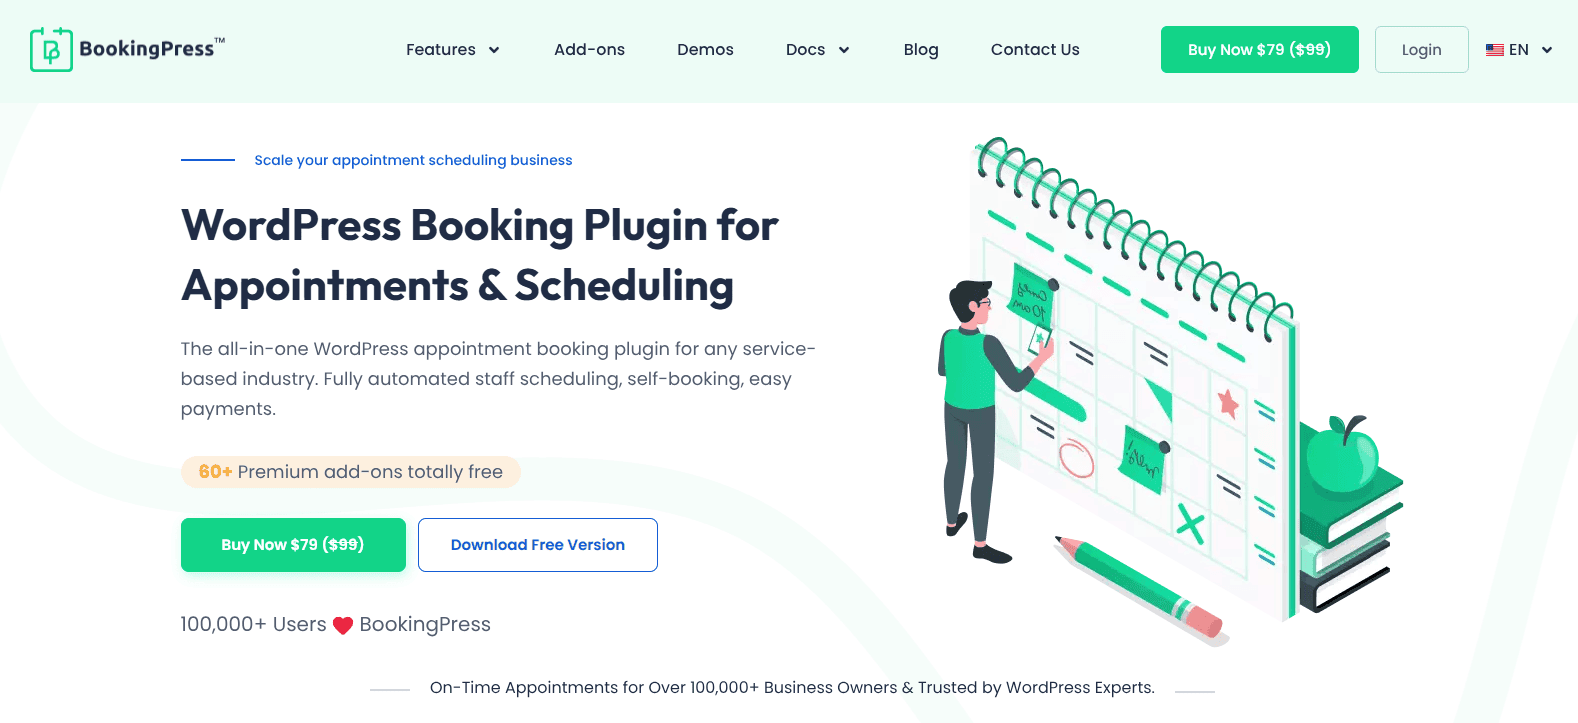
Task: Click the 60+ Premium add-ons badge
Action: click(351, 472)
